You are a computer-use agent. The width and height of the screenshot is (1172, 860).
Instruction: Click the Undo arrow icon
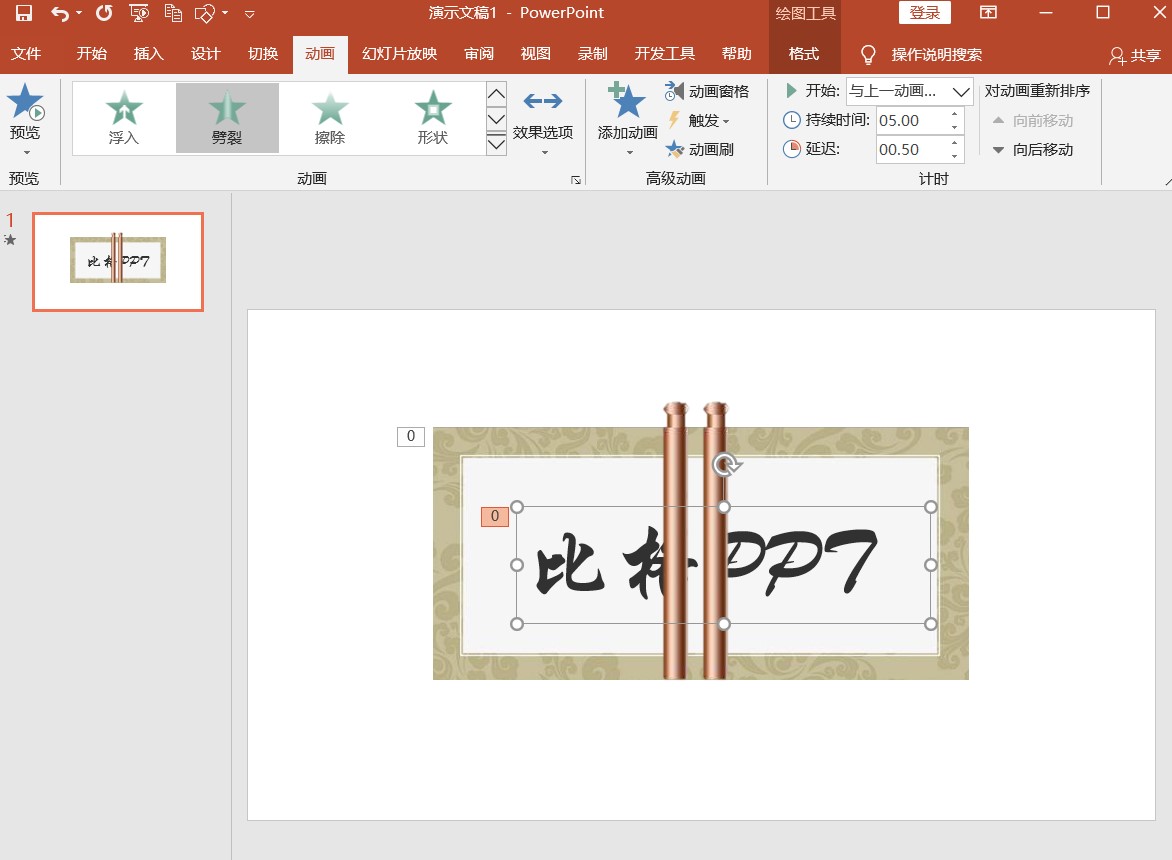(58, 13)
